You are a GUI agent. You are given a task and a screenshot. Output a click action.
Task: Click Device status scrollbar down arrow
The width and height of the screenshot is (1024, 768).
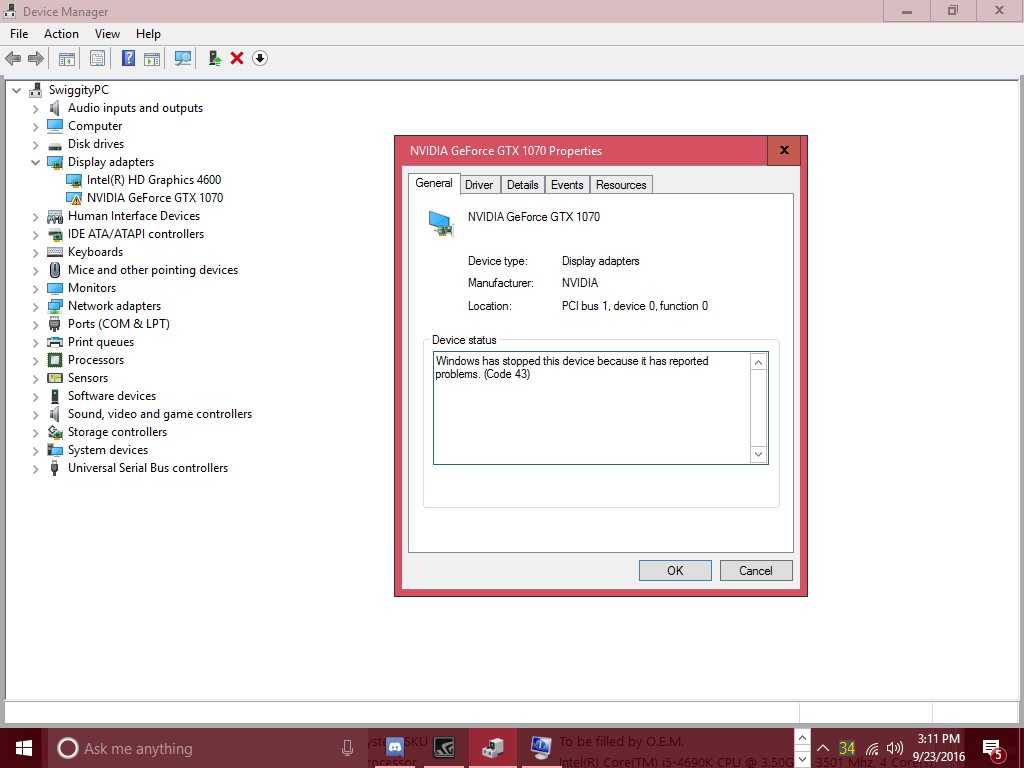coord(758,455)
